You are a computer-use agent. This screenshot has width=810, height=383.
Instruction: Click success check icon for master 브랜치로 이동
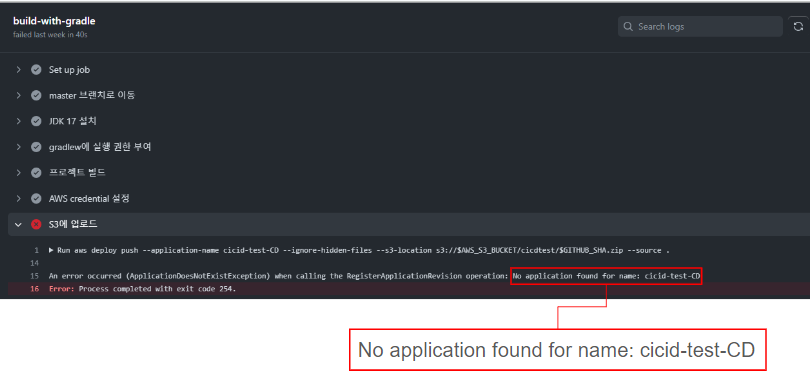tap(36, 96)
